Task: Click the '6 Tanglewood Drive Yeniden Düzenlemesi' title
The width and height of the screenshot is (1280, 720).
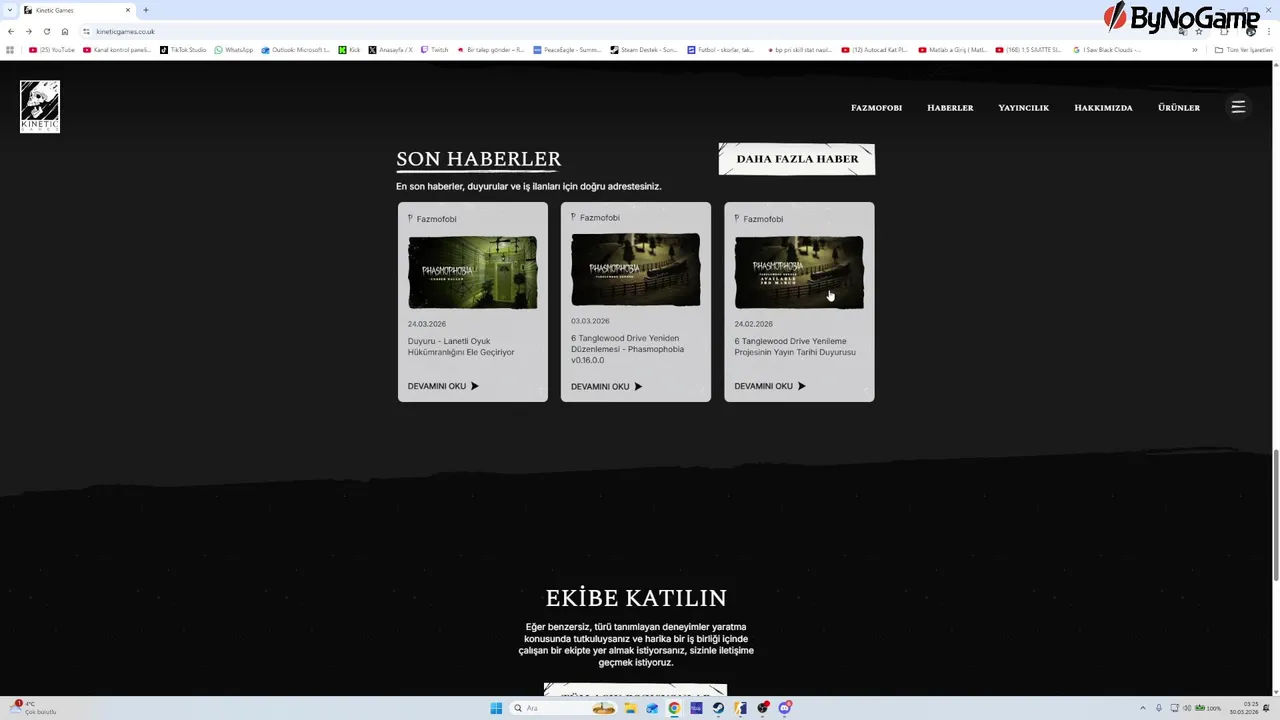Action: coord(628,349)
